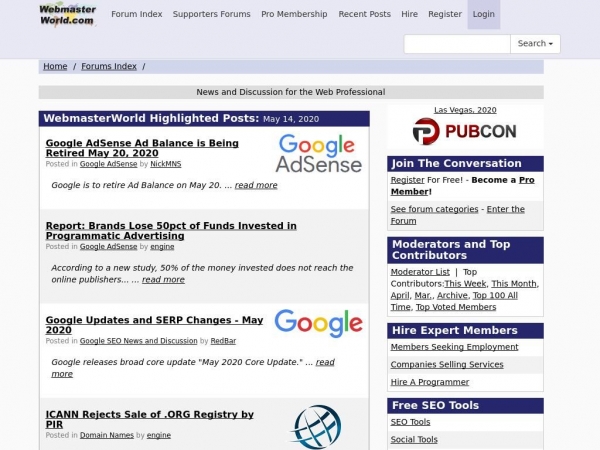Open Supporters Forums in navigation

[x=212, y=14]
